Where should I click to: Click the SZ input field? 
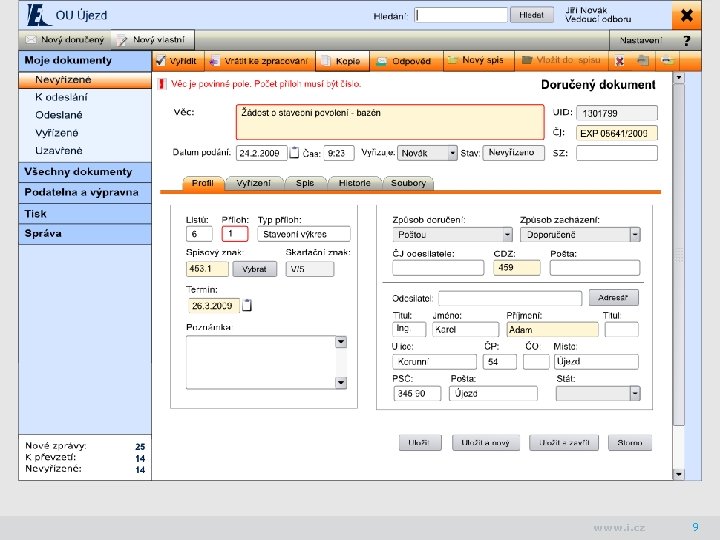617,153
